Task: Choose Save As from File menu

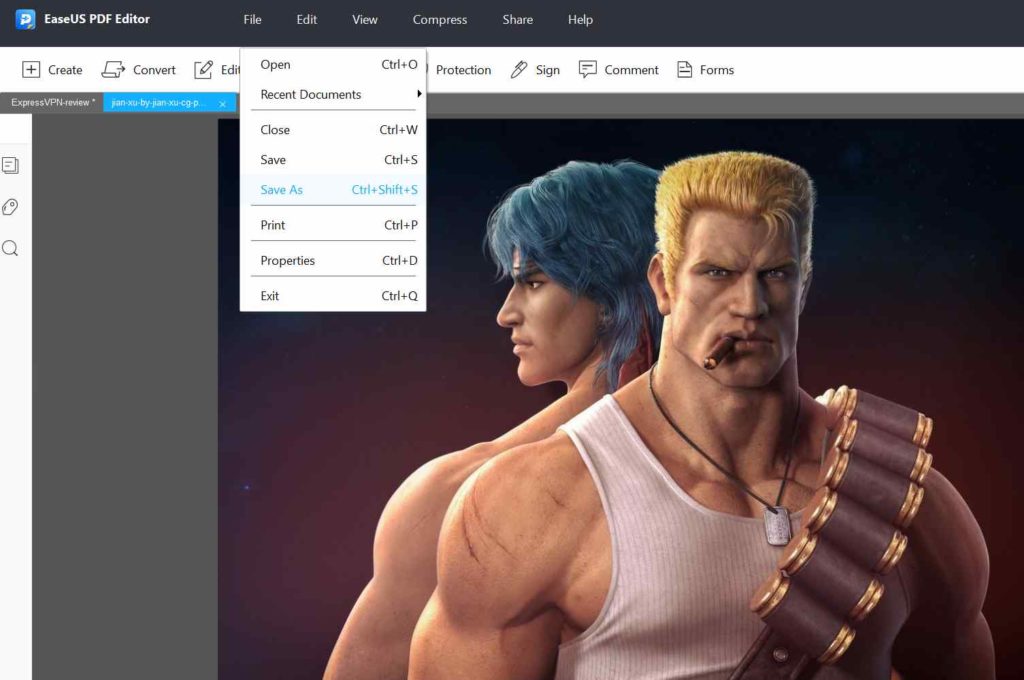Action: [x=333, y=189]
